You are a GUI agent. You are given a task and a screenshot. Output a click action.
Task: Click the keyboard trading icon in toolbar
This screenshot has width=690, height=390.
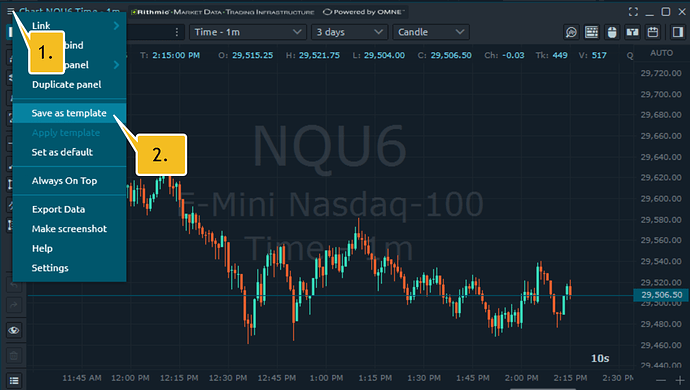click(591, 32)
